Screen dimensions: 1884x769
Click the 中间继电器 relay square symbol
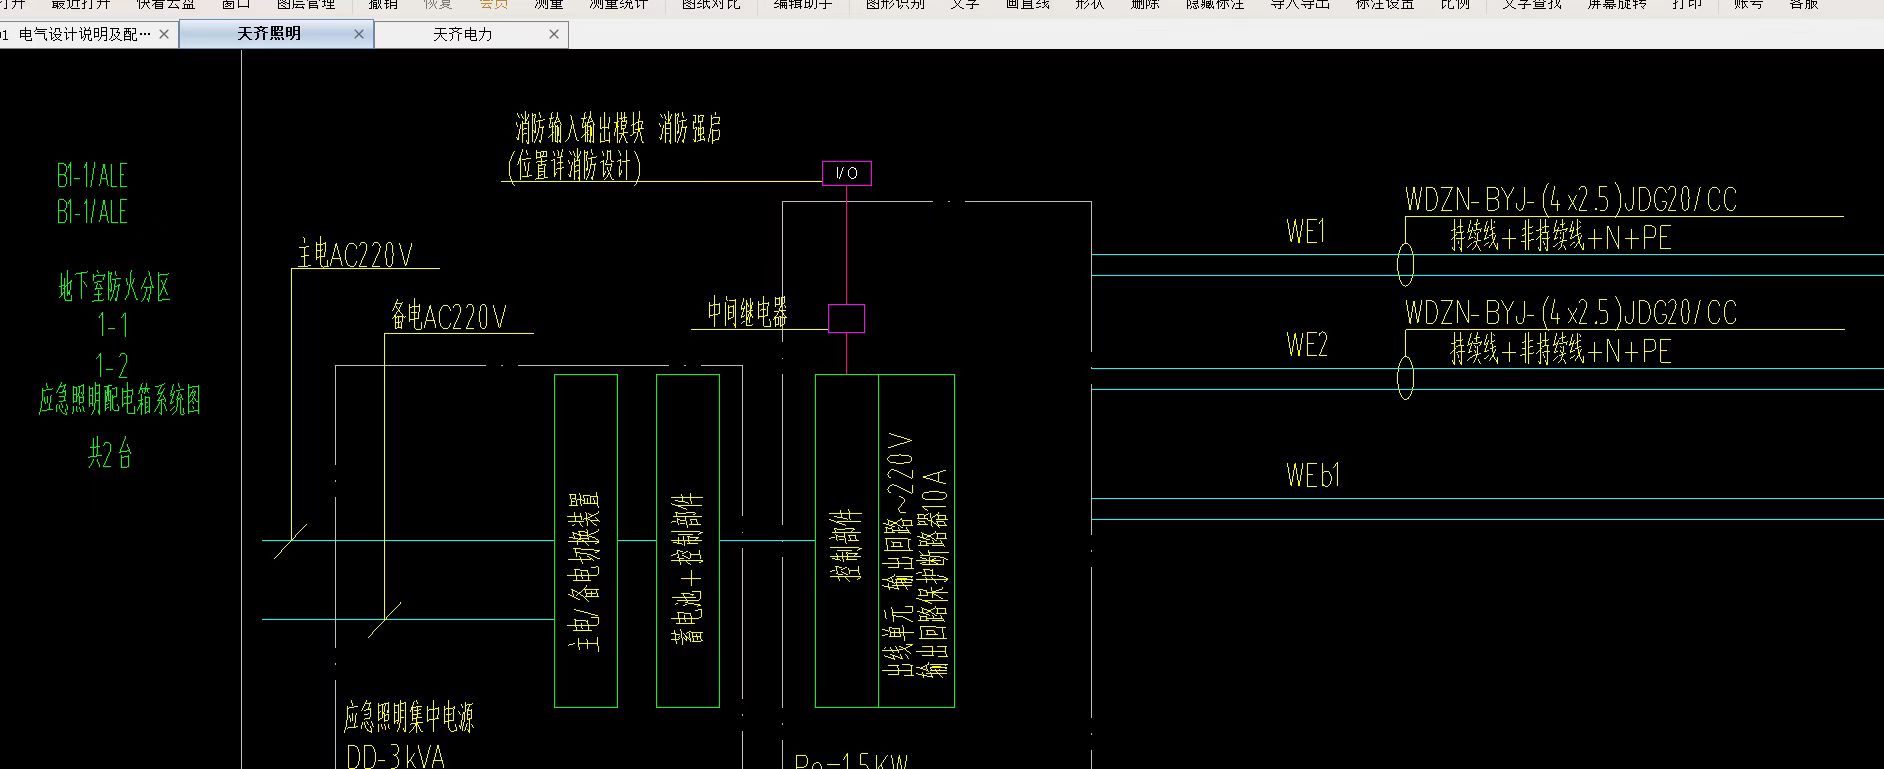pos(846,319)
